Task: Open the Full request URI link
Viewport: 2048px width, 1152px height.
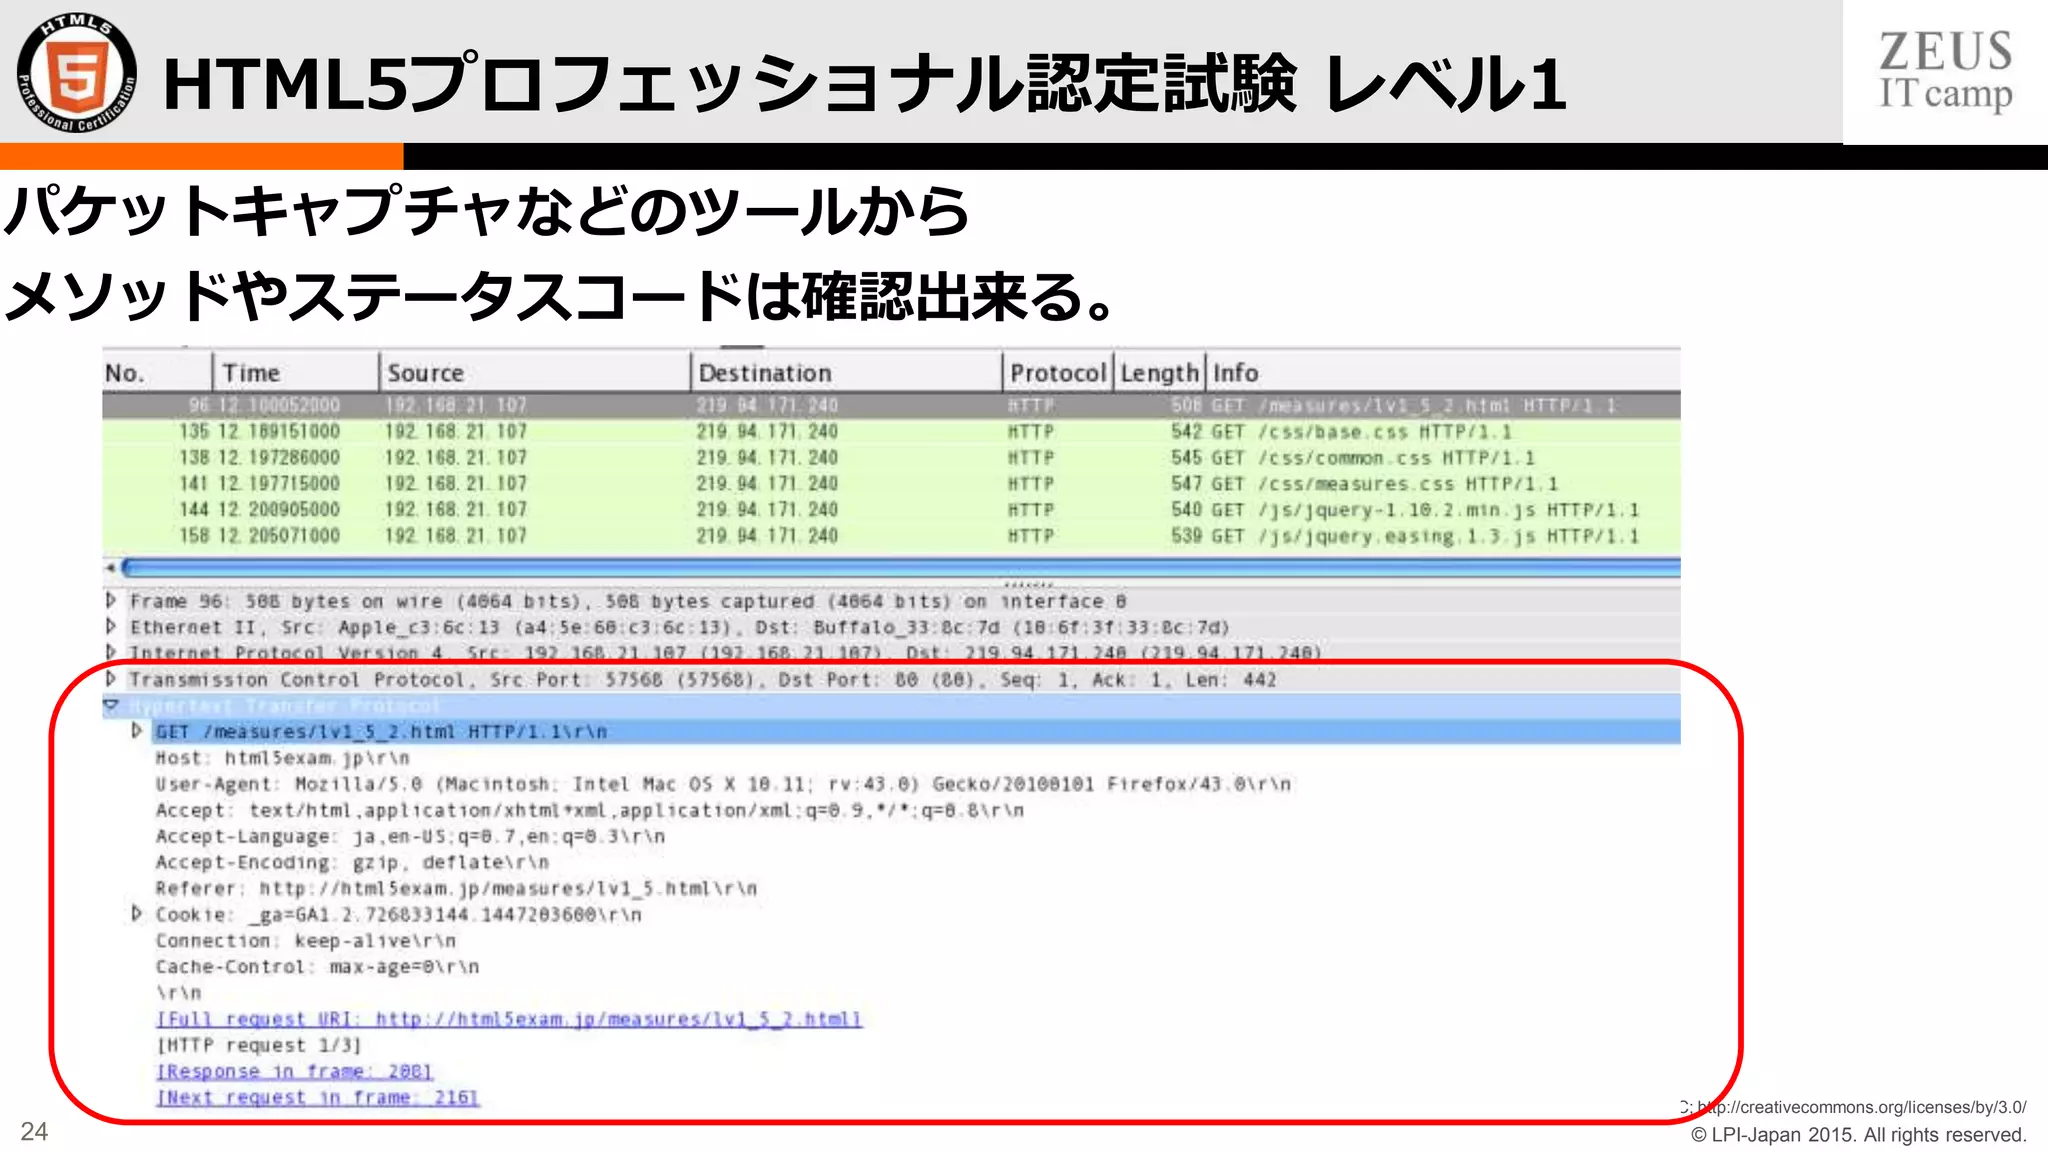Action: click(508, 1019)
